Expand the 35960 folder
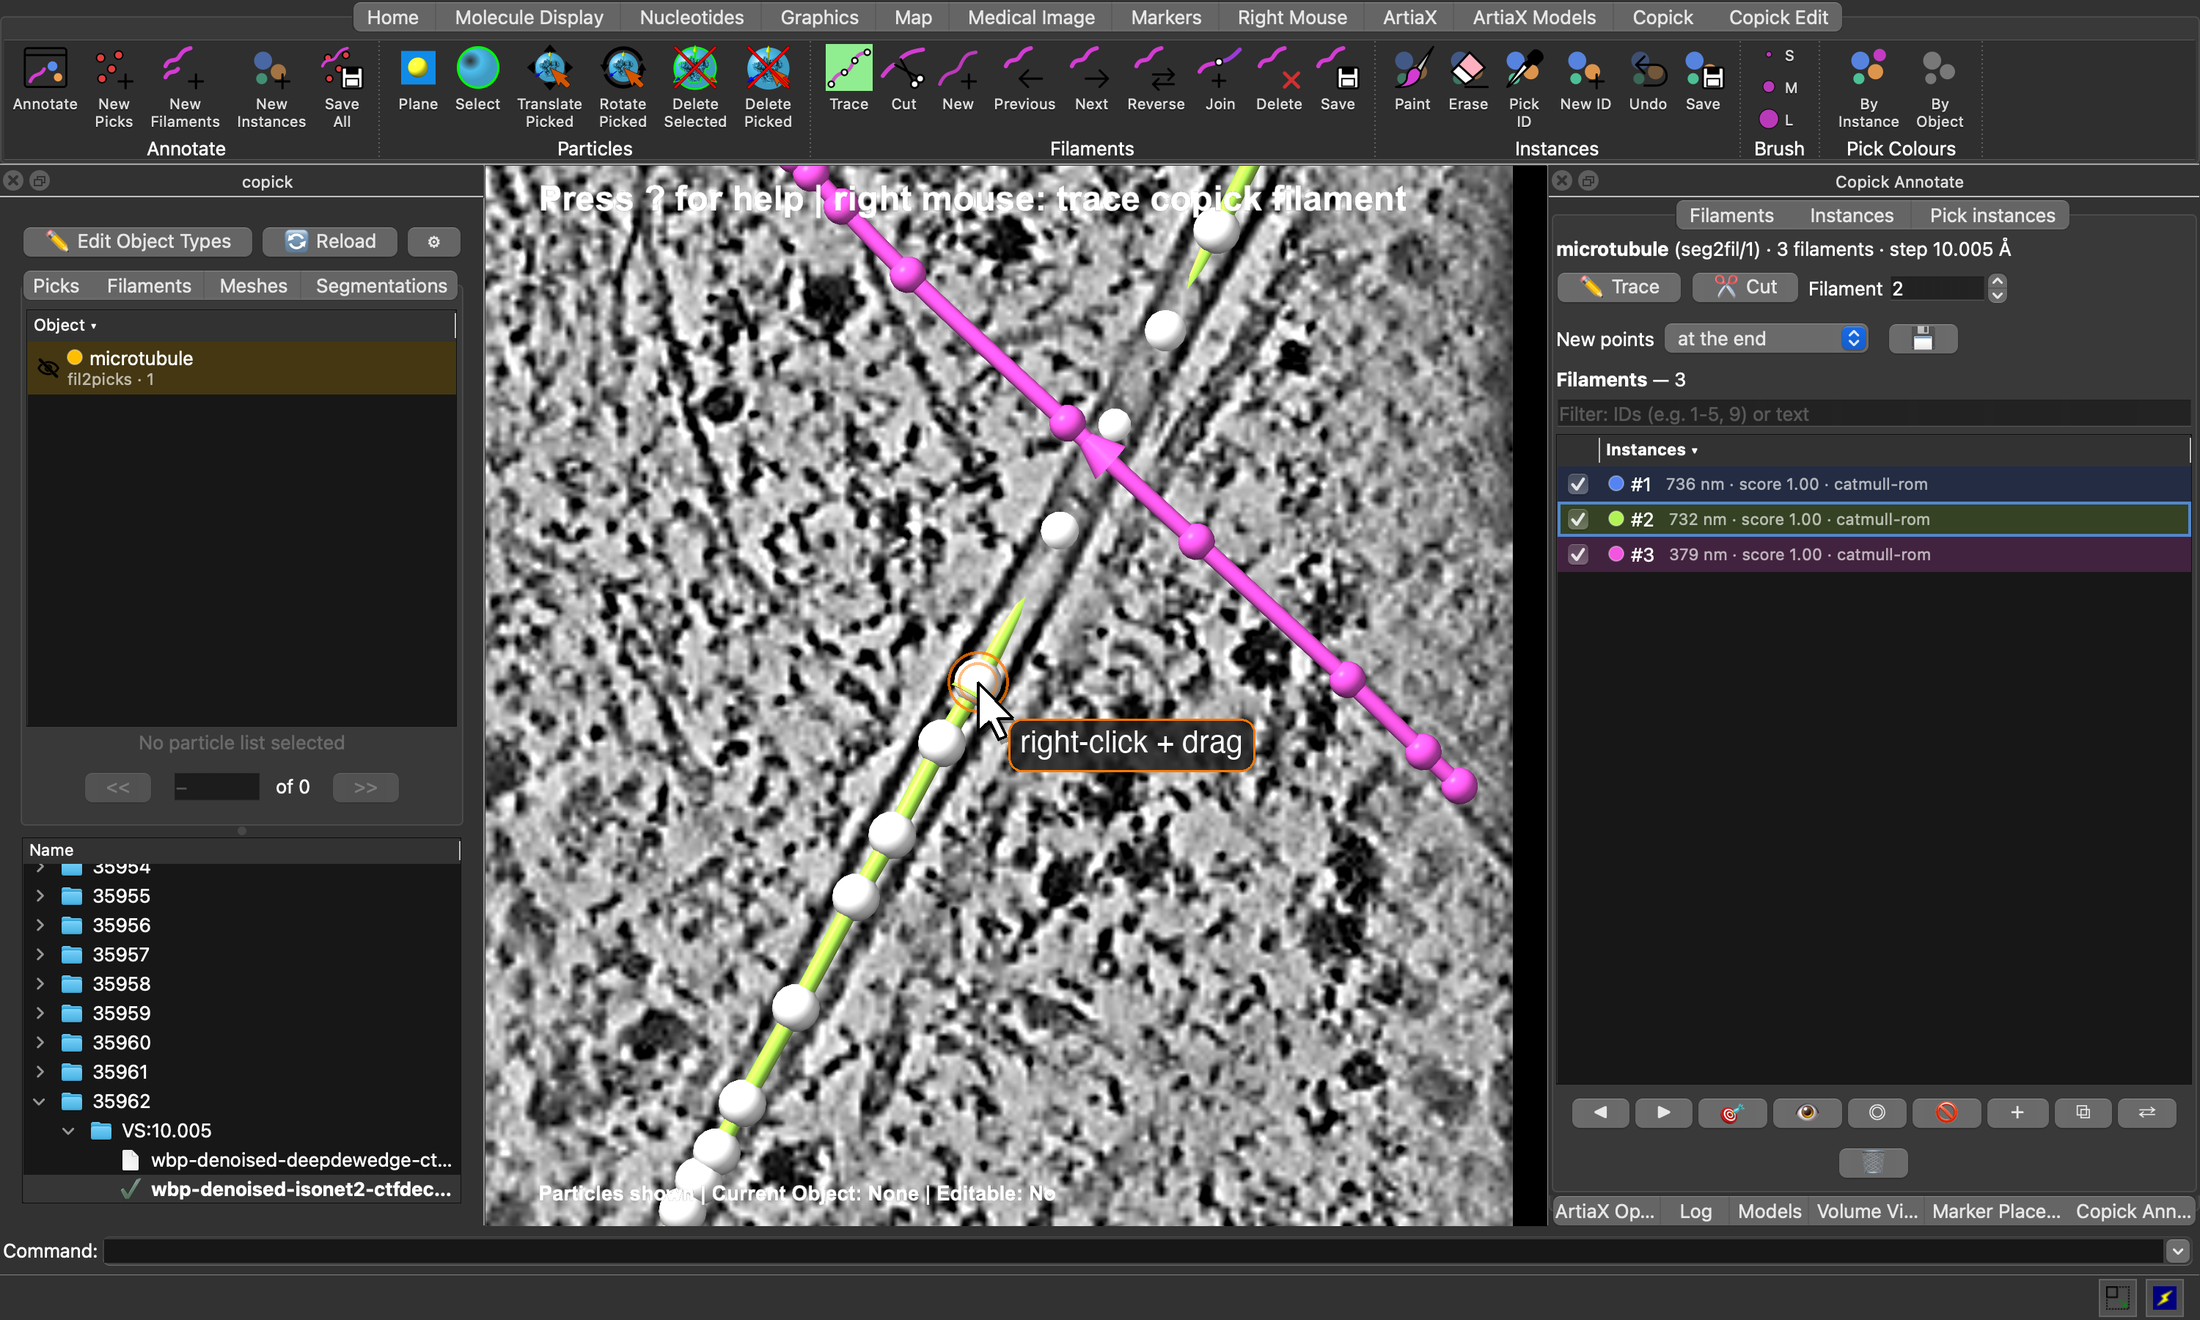The height and width of the screenshot is (1320, 2200). click(39, 1042)
